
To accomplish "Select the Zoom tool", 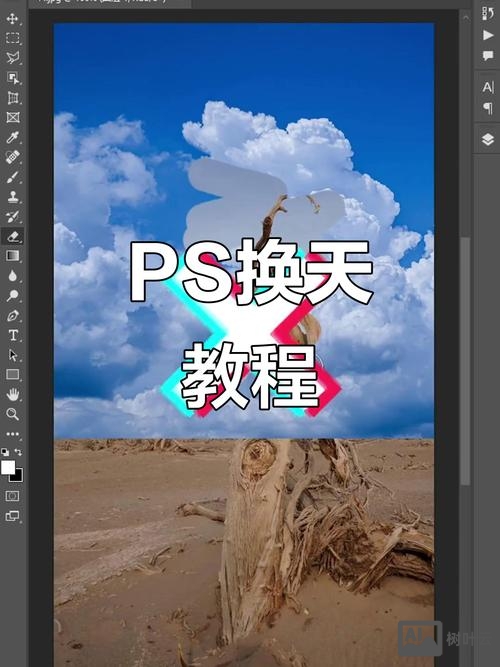I will click(x=12, y=414).
